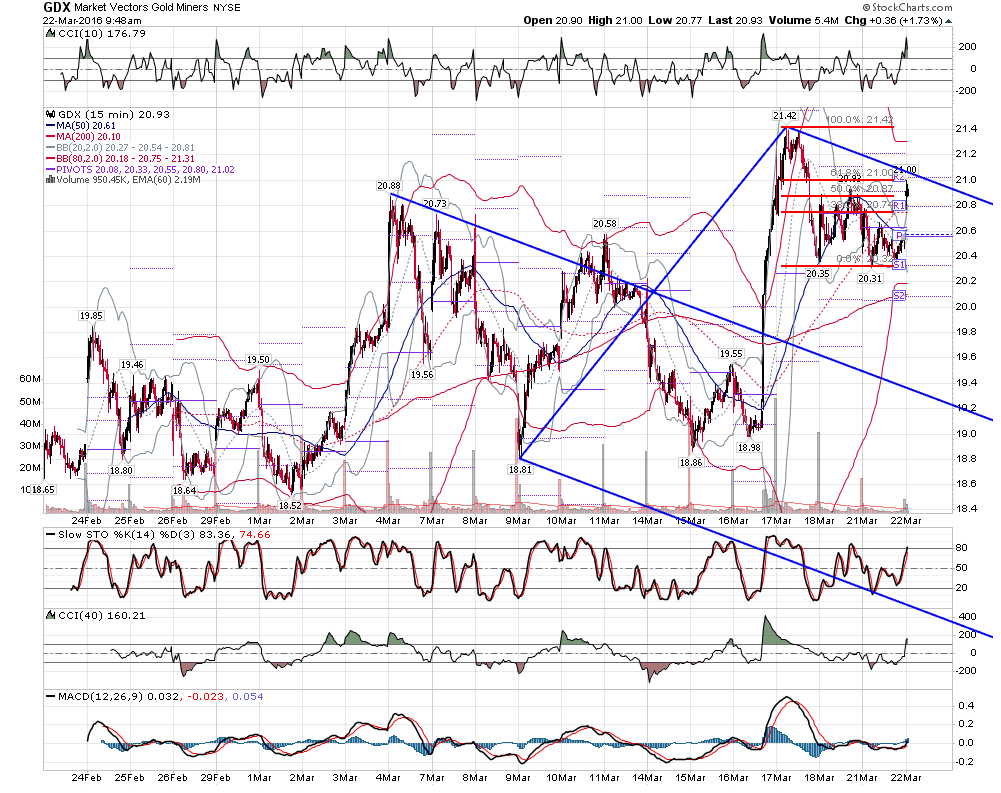
Task: Click the up-triangle icon after the Chg value
Action: (948, 21)
